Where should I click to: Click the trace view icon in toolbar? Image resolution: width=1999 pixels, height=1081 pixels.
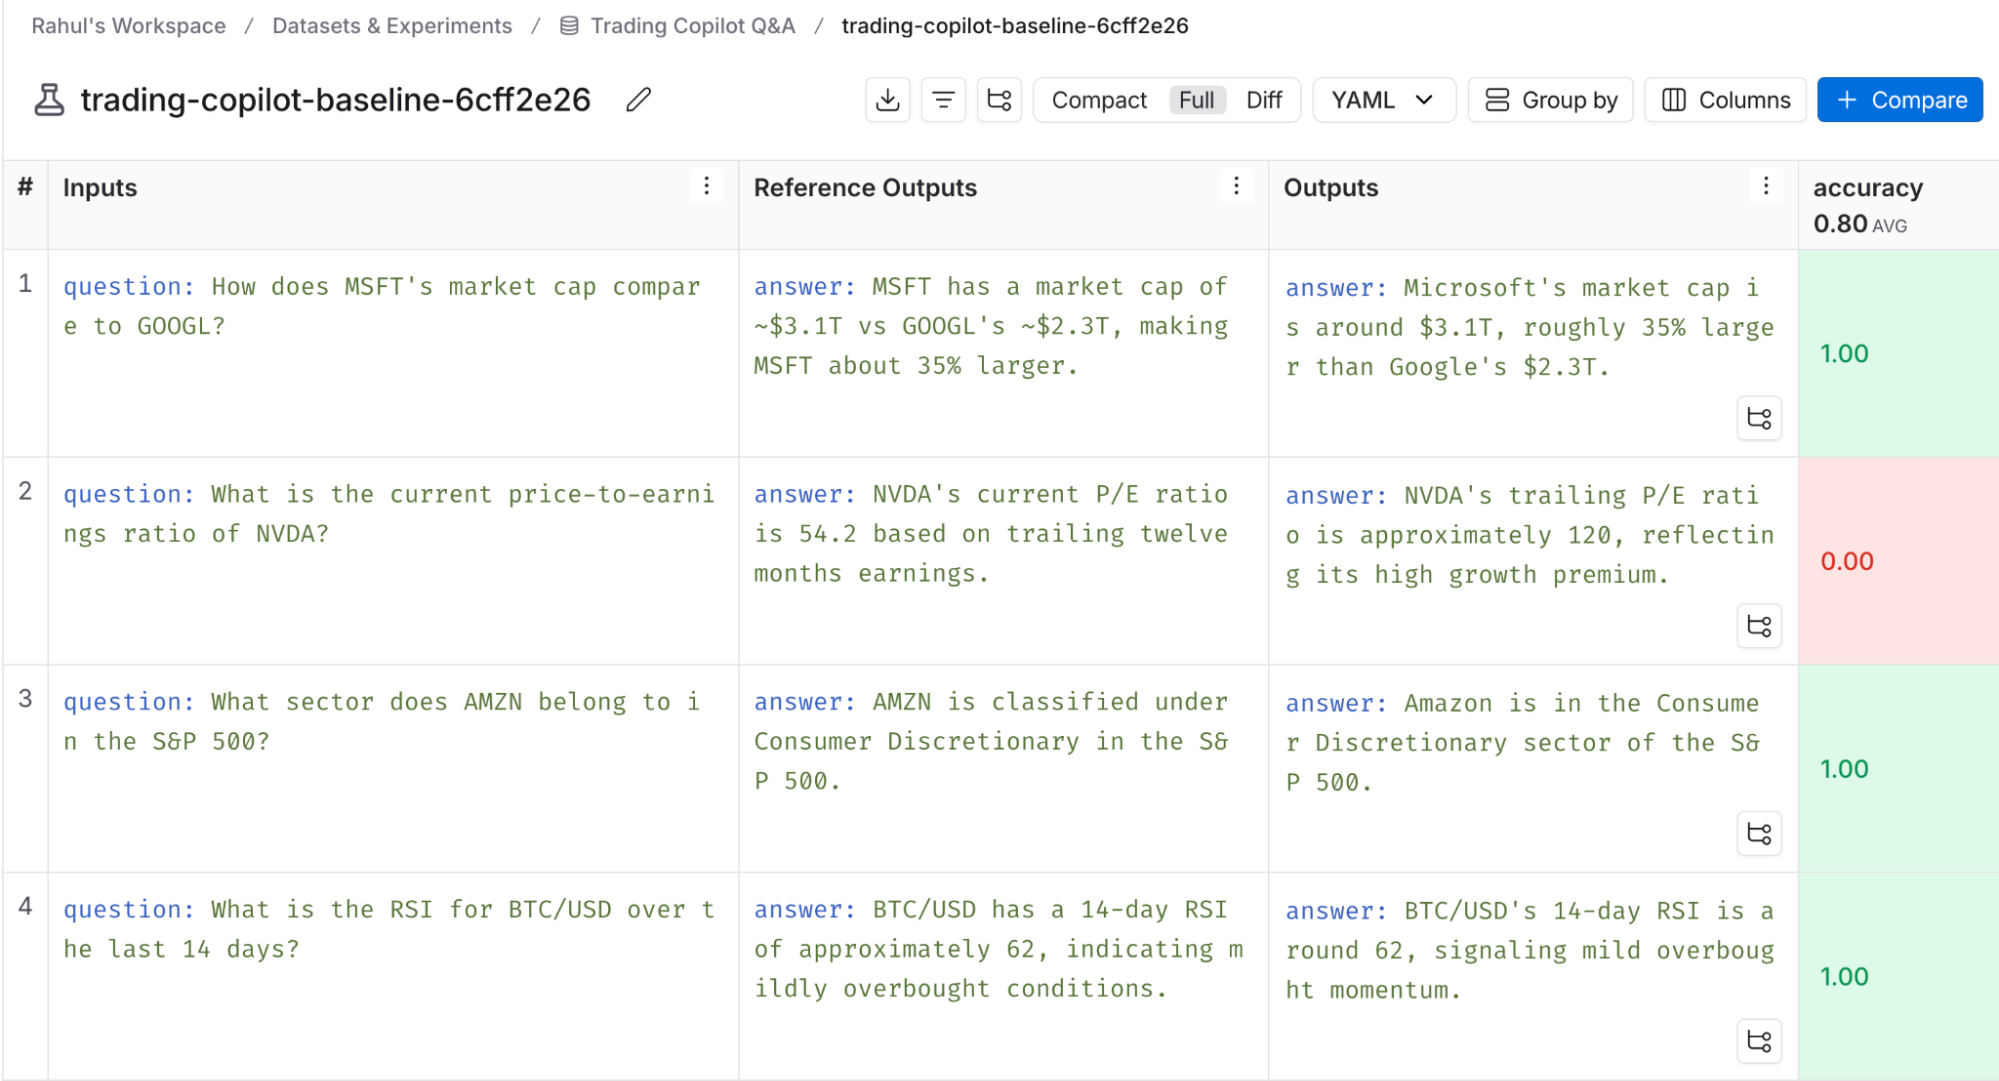999,100
